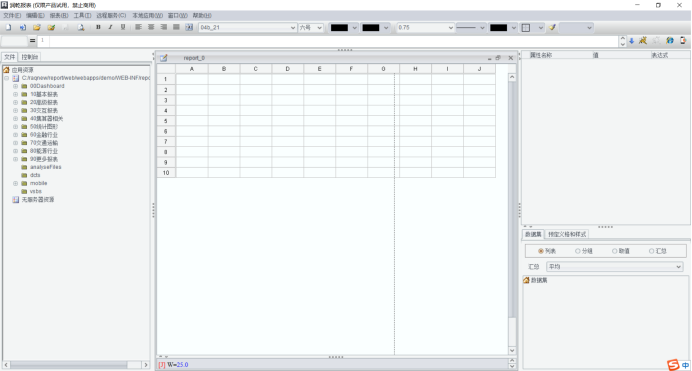Viewport: 692px width, 371px height.
Task: Click the second toolbar icon with blue arrow
Action: pos(23,27)
